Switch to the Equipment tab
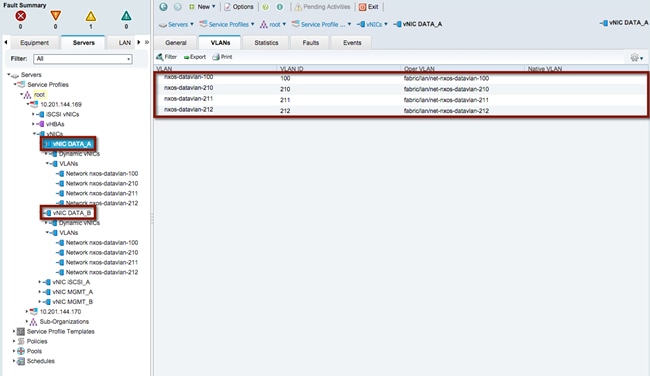The height and width of the screenshot is (376, 650). tap(34, 43)
